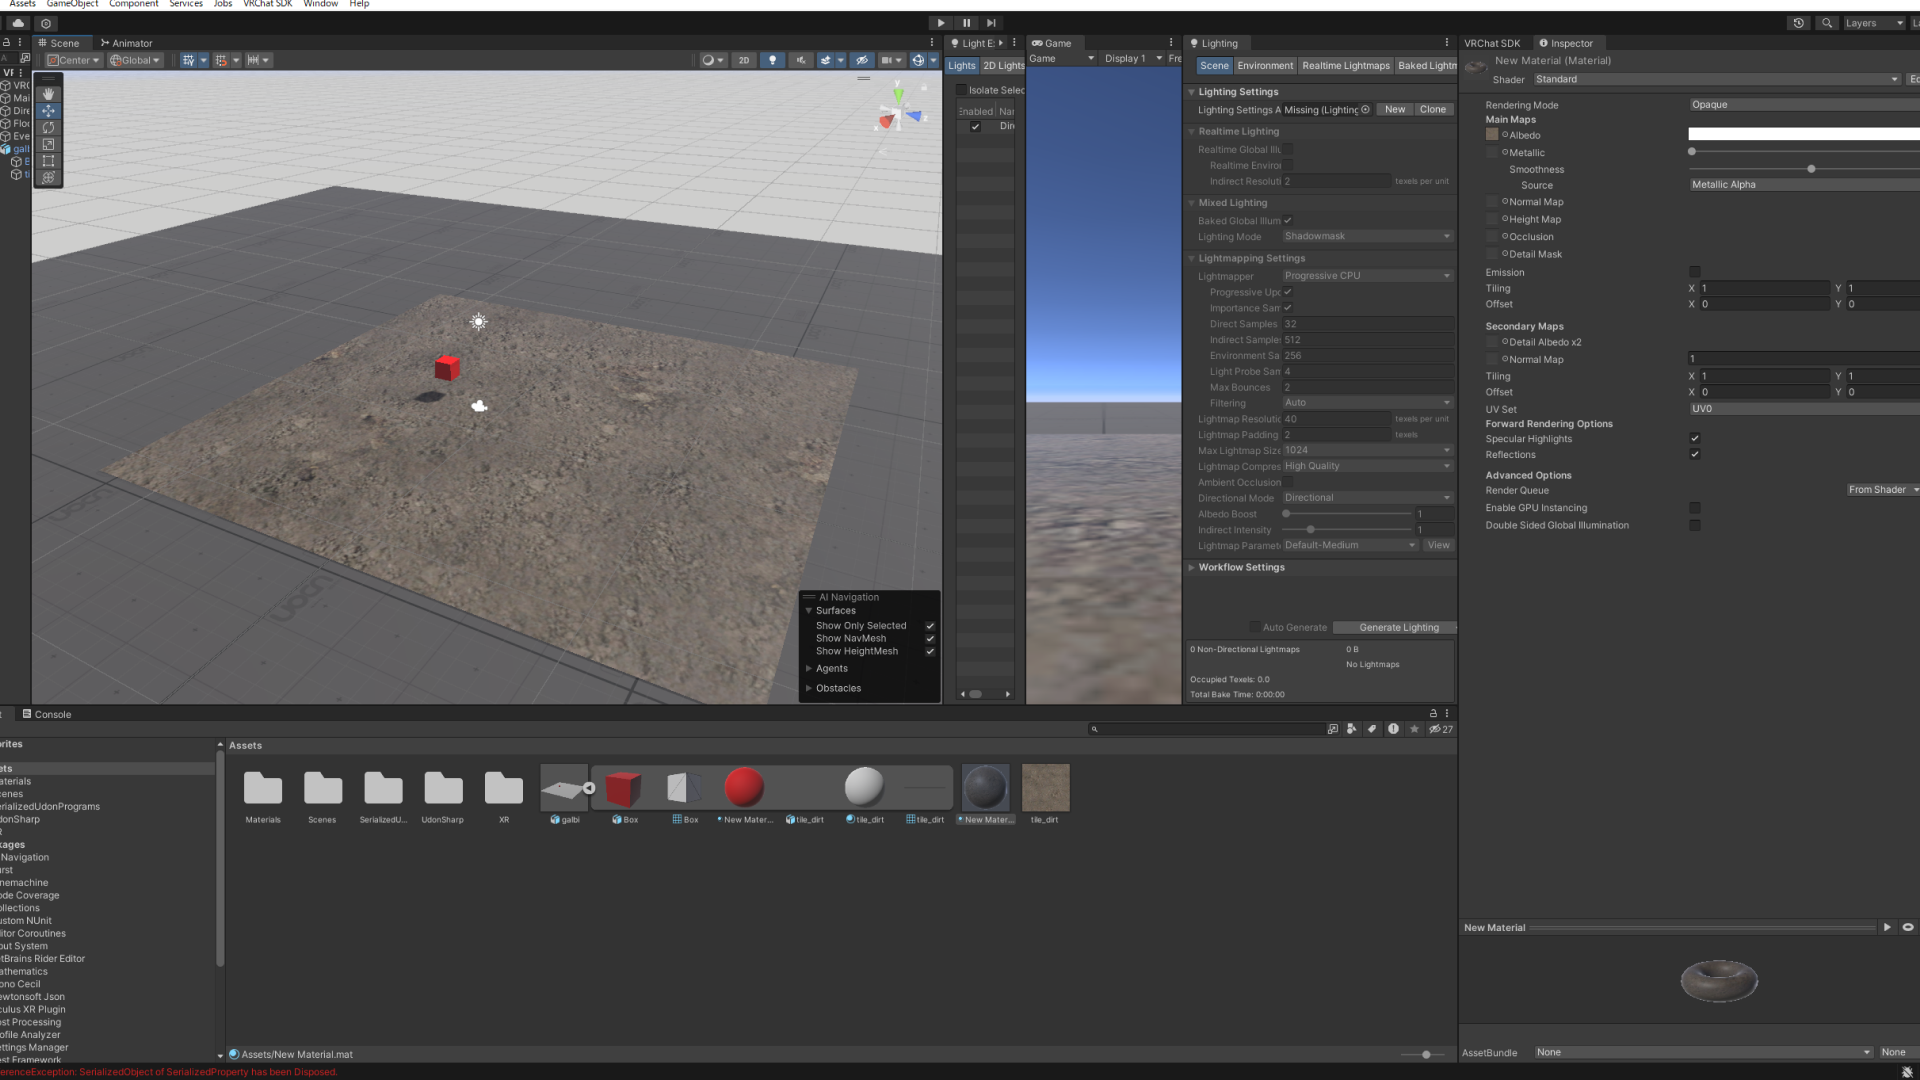Viewport: 1920px width, 1080px height.
Task: Click Albedo white color swatch
Action: pos(1804,134)
